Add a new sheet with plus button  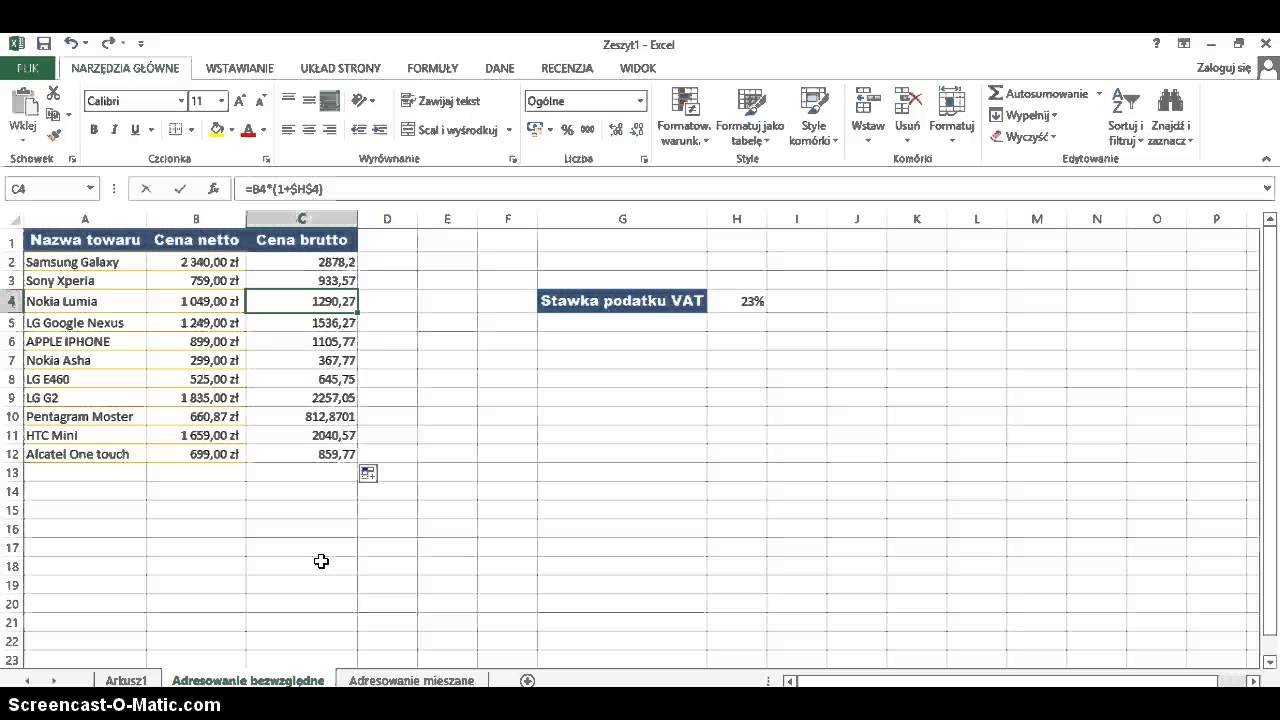(528, 680)
